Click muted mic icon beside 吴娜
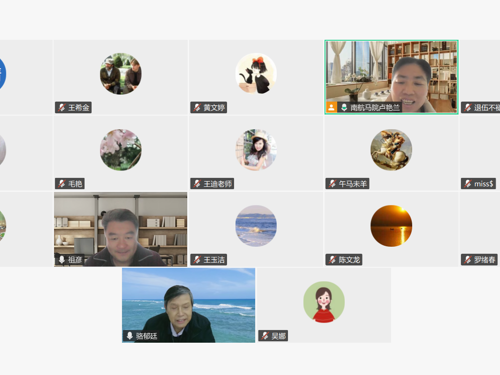The image size is (500, 375). point(265,335)
